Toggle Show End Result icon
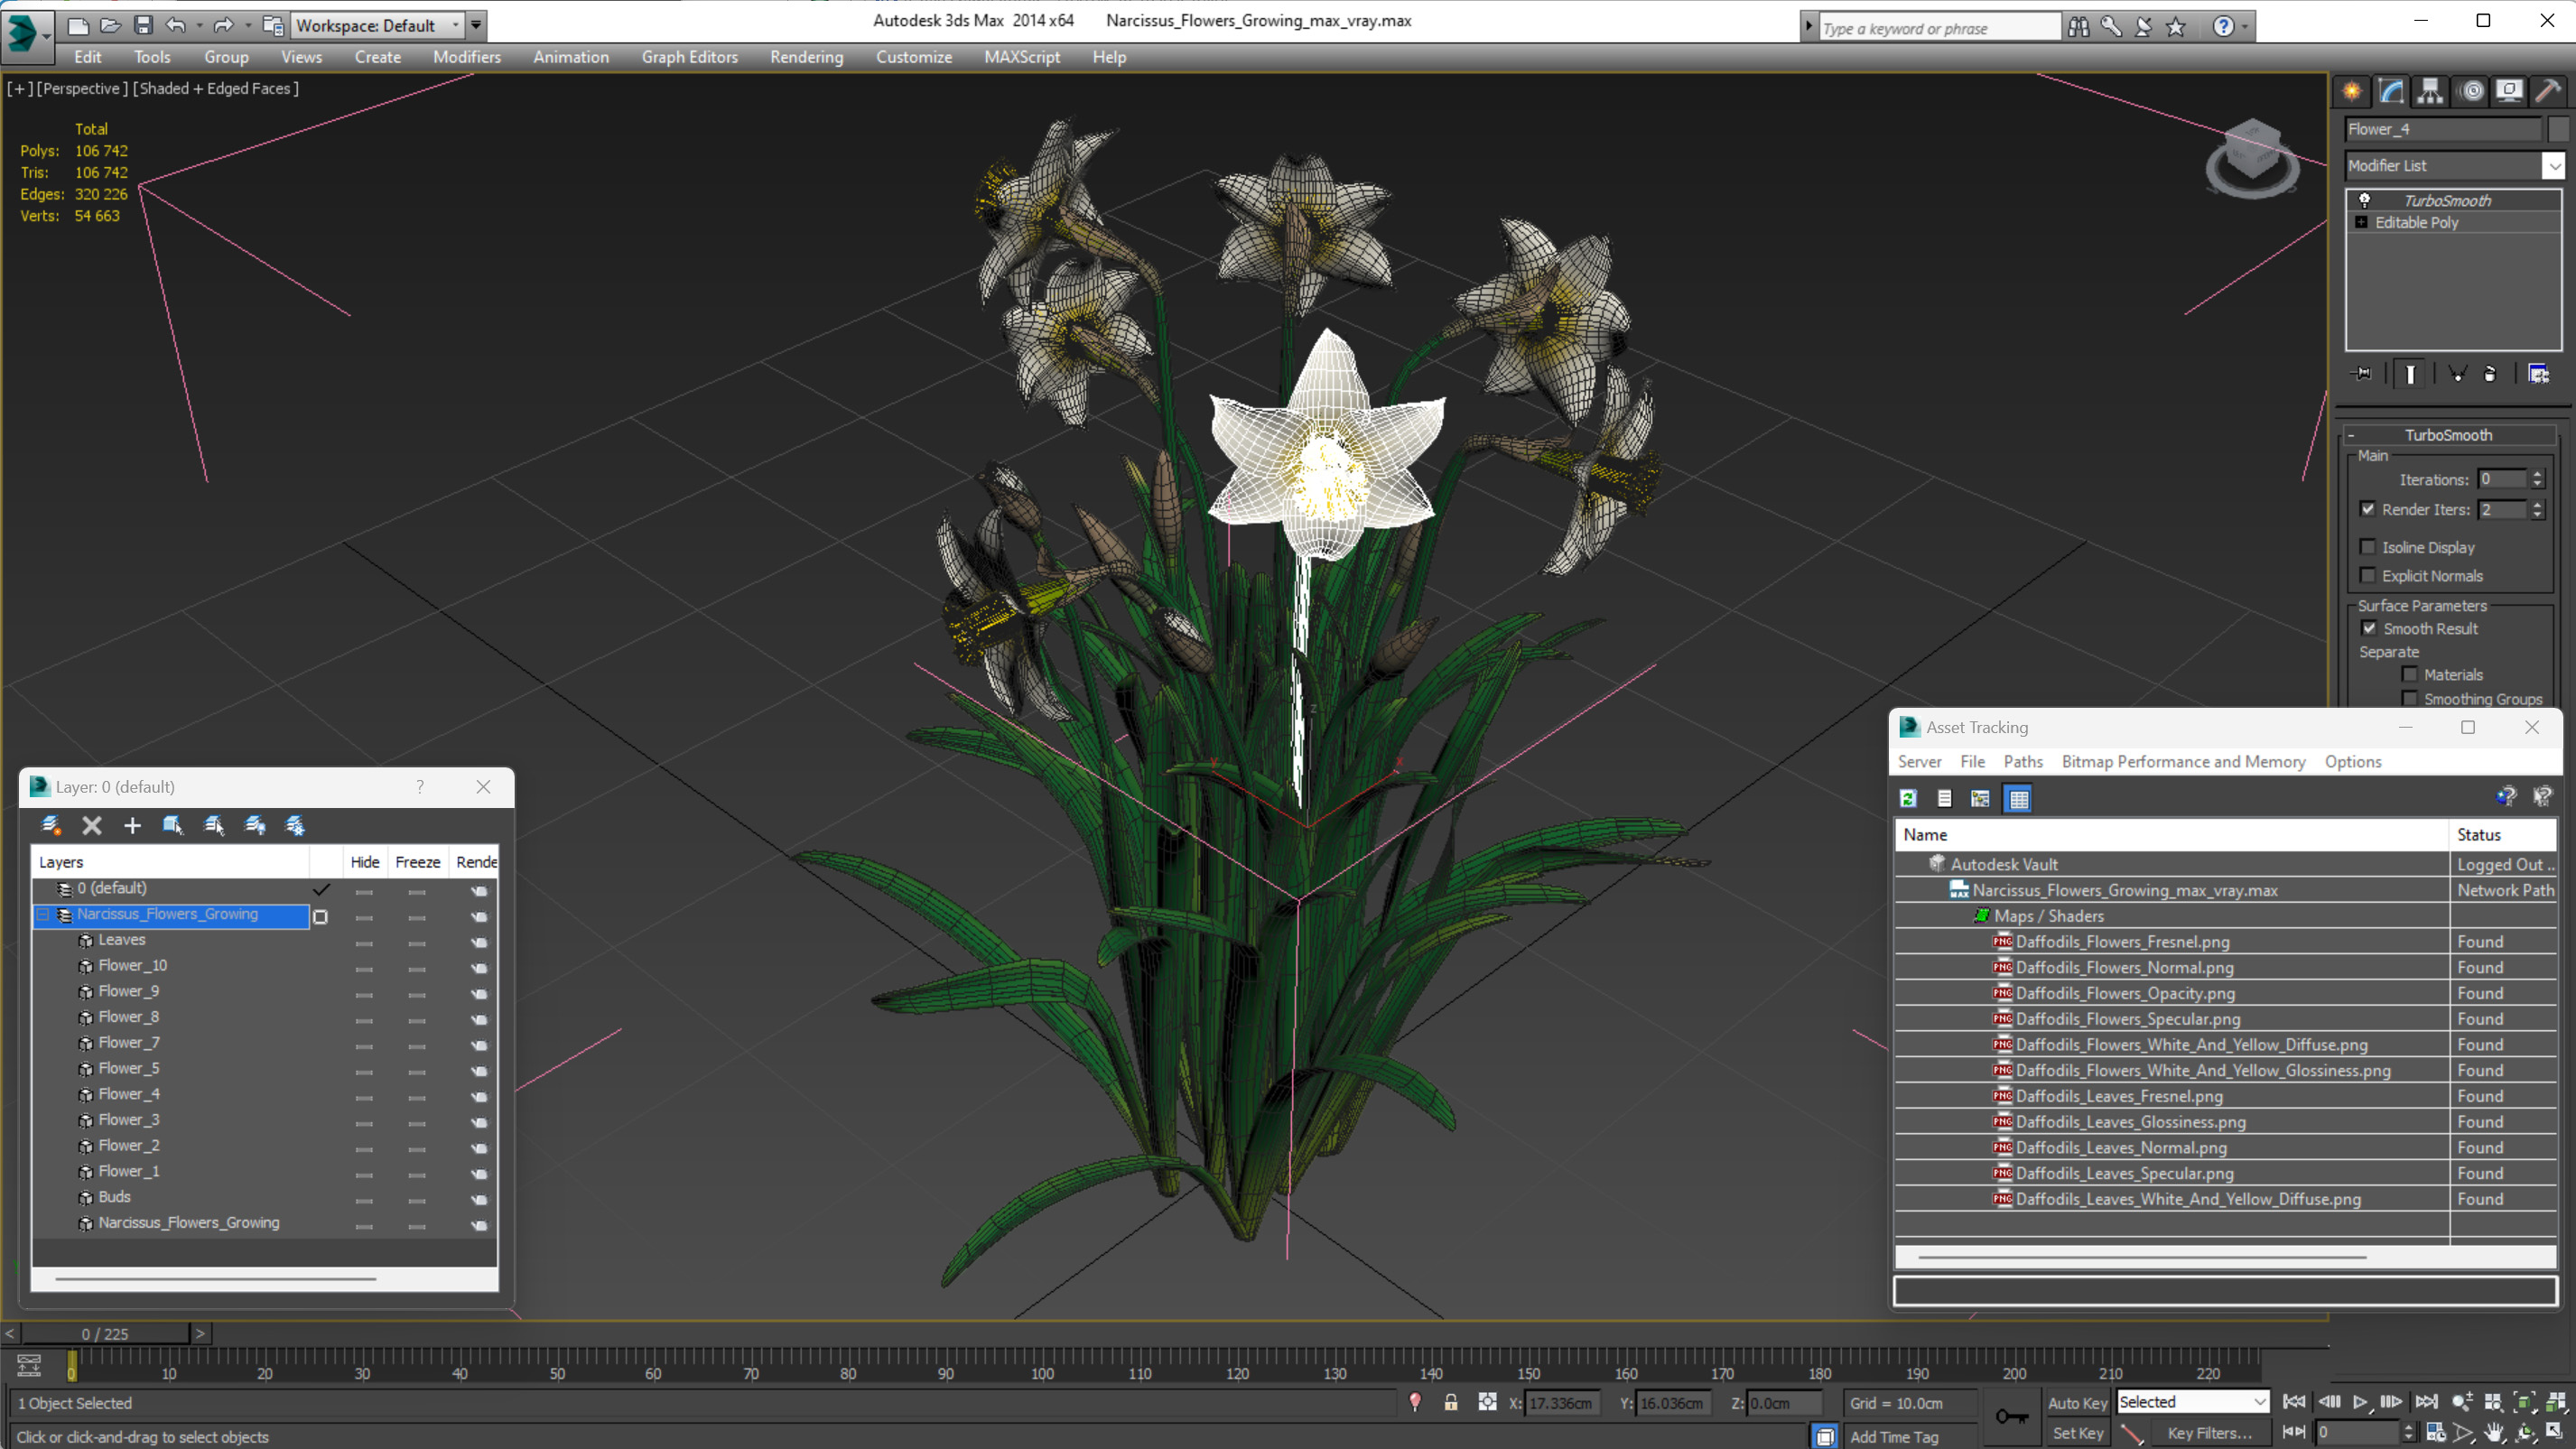Viewport: 2576px width, 1449px height. pos(2410,374)
